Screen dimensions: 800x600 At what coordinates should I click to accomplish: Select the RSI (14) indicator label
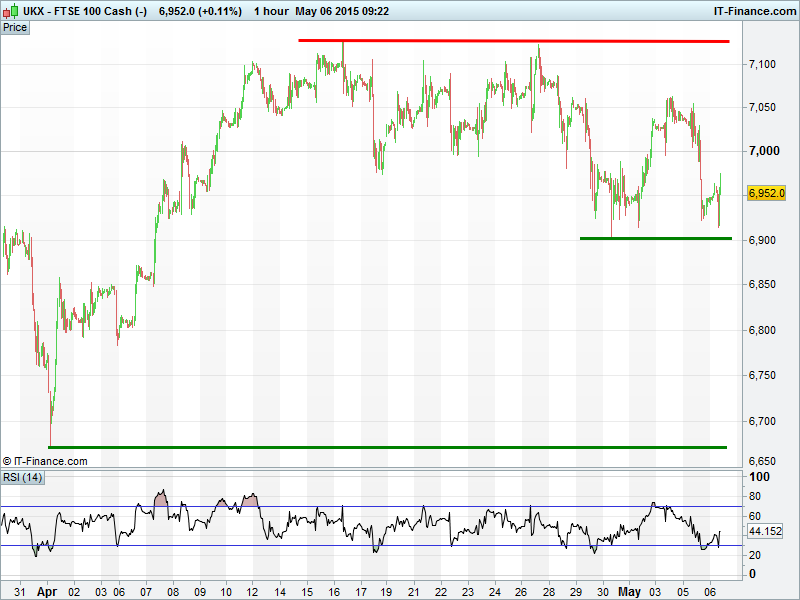point(23,477)
